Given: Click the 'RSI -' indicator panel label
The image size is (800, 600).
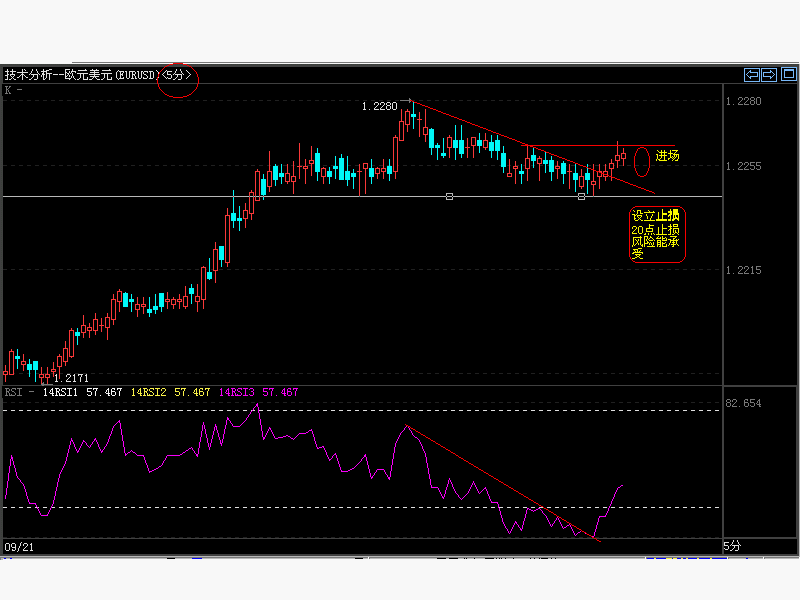Looking at the screenshot, I should tap(19, 392).
